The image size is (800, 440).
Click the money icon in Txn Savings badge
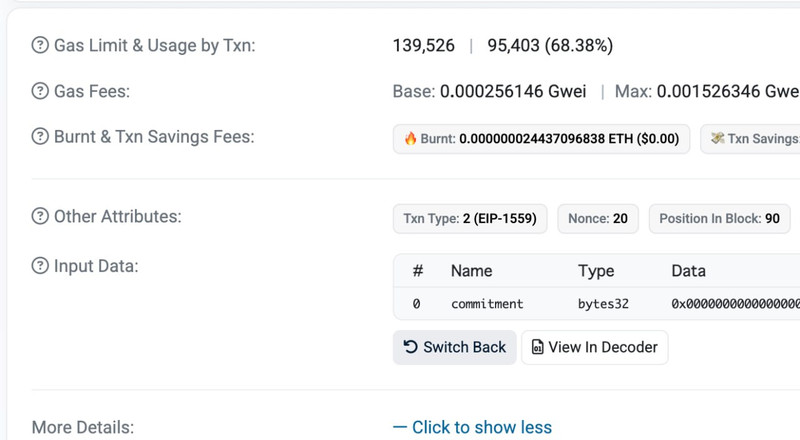(718, 139)
